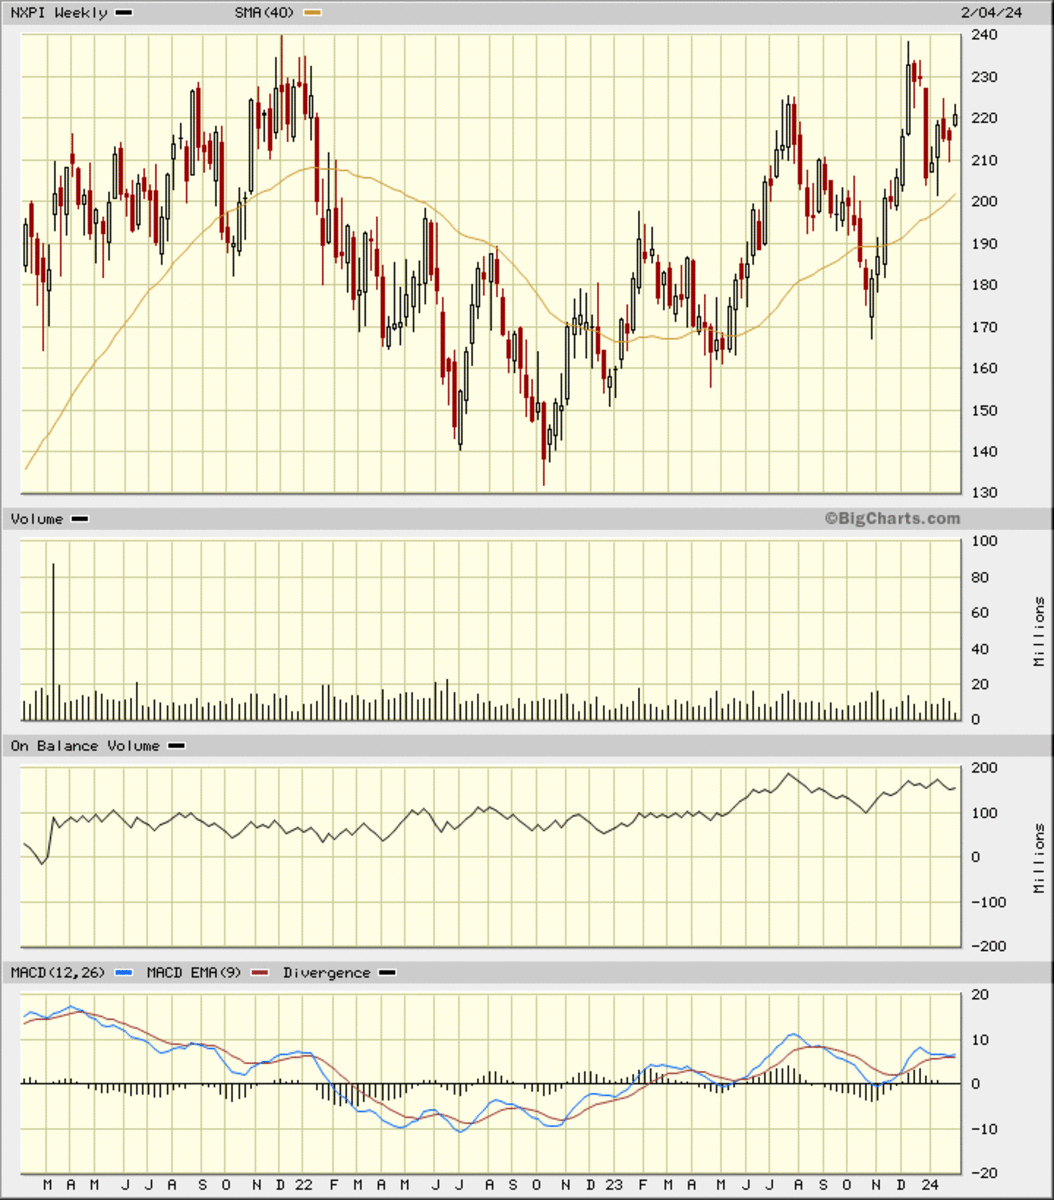
Task: Open the BigCharts.com copyright link
Action: tap(892, 518)
